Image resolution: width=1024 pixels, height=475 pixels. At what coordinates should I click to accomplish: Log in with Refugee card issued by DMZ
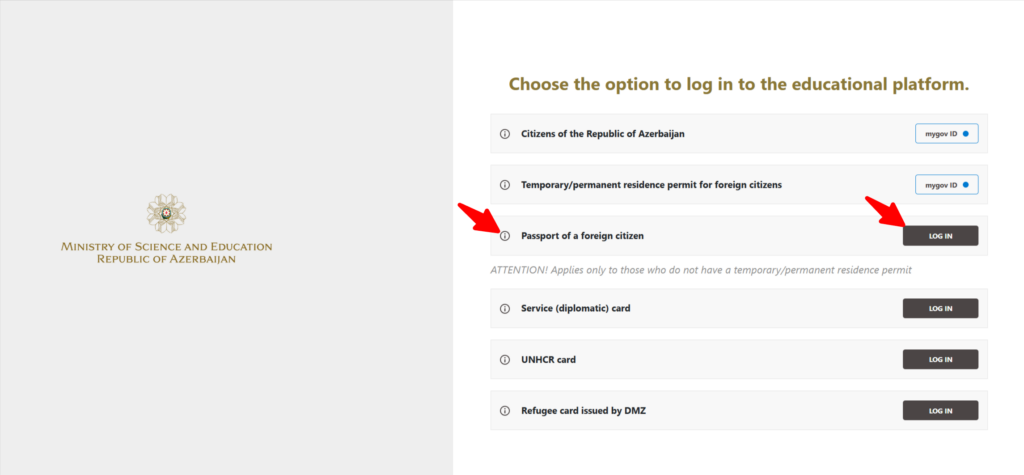[940, 410]
